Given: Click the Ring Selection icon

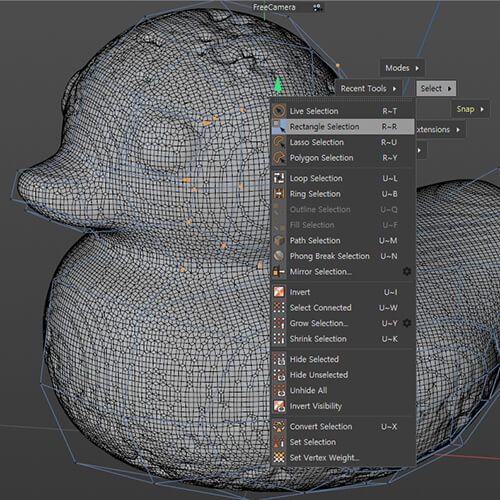Looking at the screenshot, I should [x=279, y=194].
